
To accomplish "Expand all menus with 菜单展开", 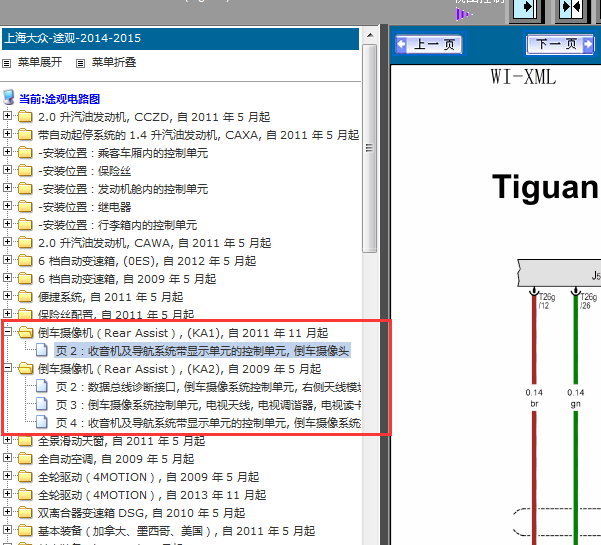I will tap(40, 62).
